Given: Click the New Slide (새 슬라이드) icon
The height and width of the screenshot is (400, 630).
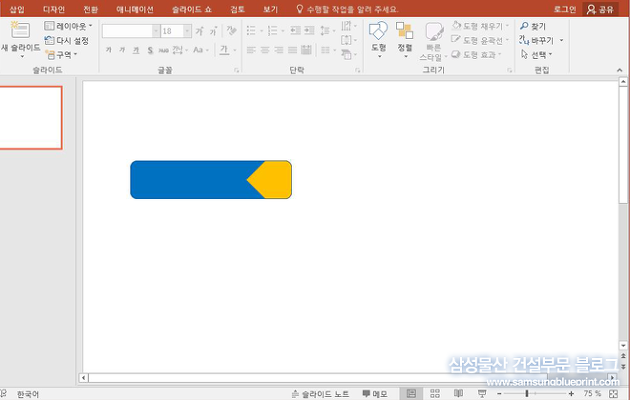Looking at the screenshot, I should 20,30.
